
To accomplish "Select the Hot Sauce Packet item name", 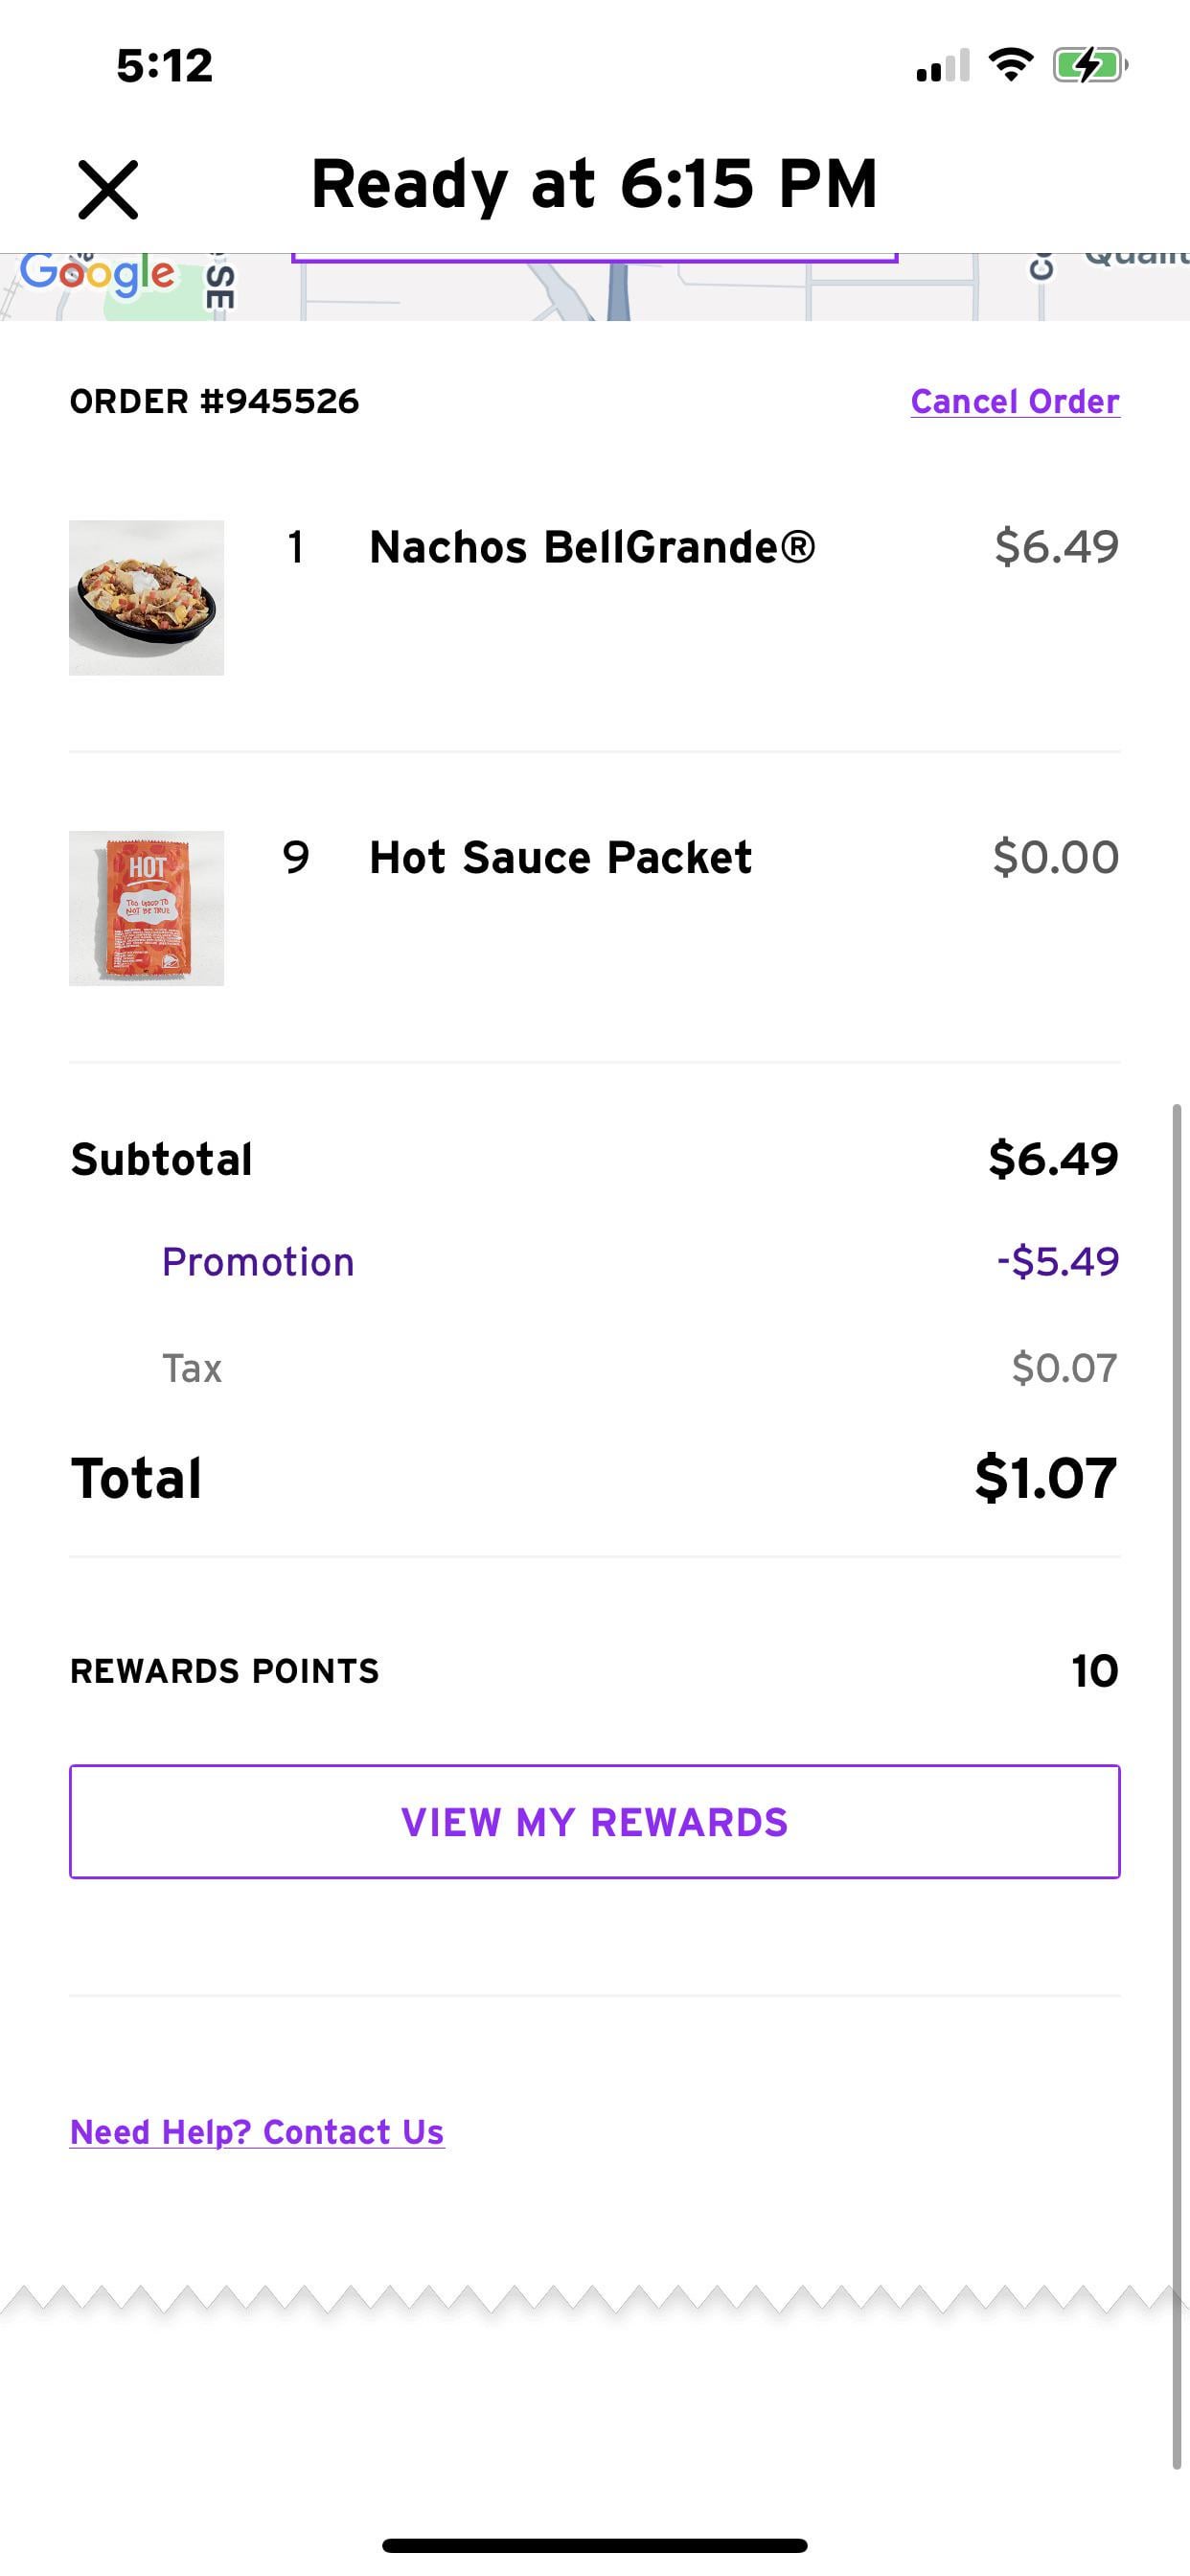I will 560,857.
